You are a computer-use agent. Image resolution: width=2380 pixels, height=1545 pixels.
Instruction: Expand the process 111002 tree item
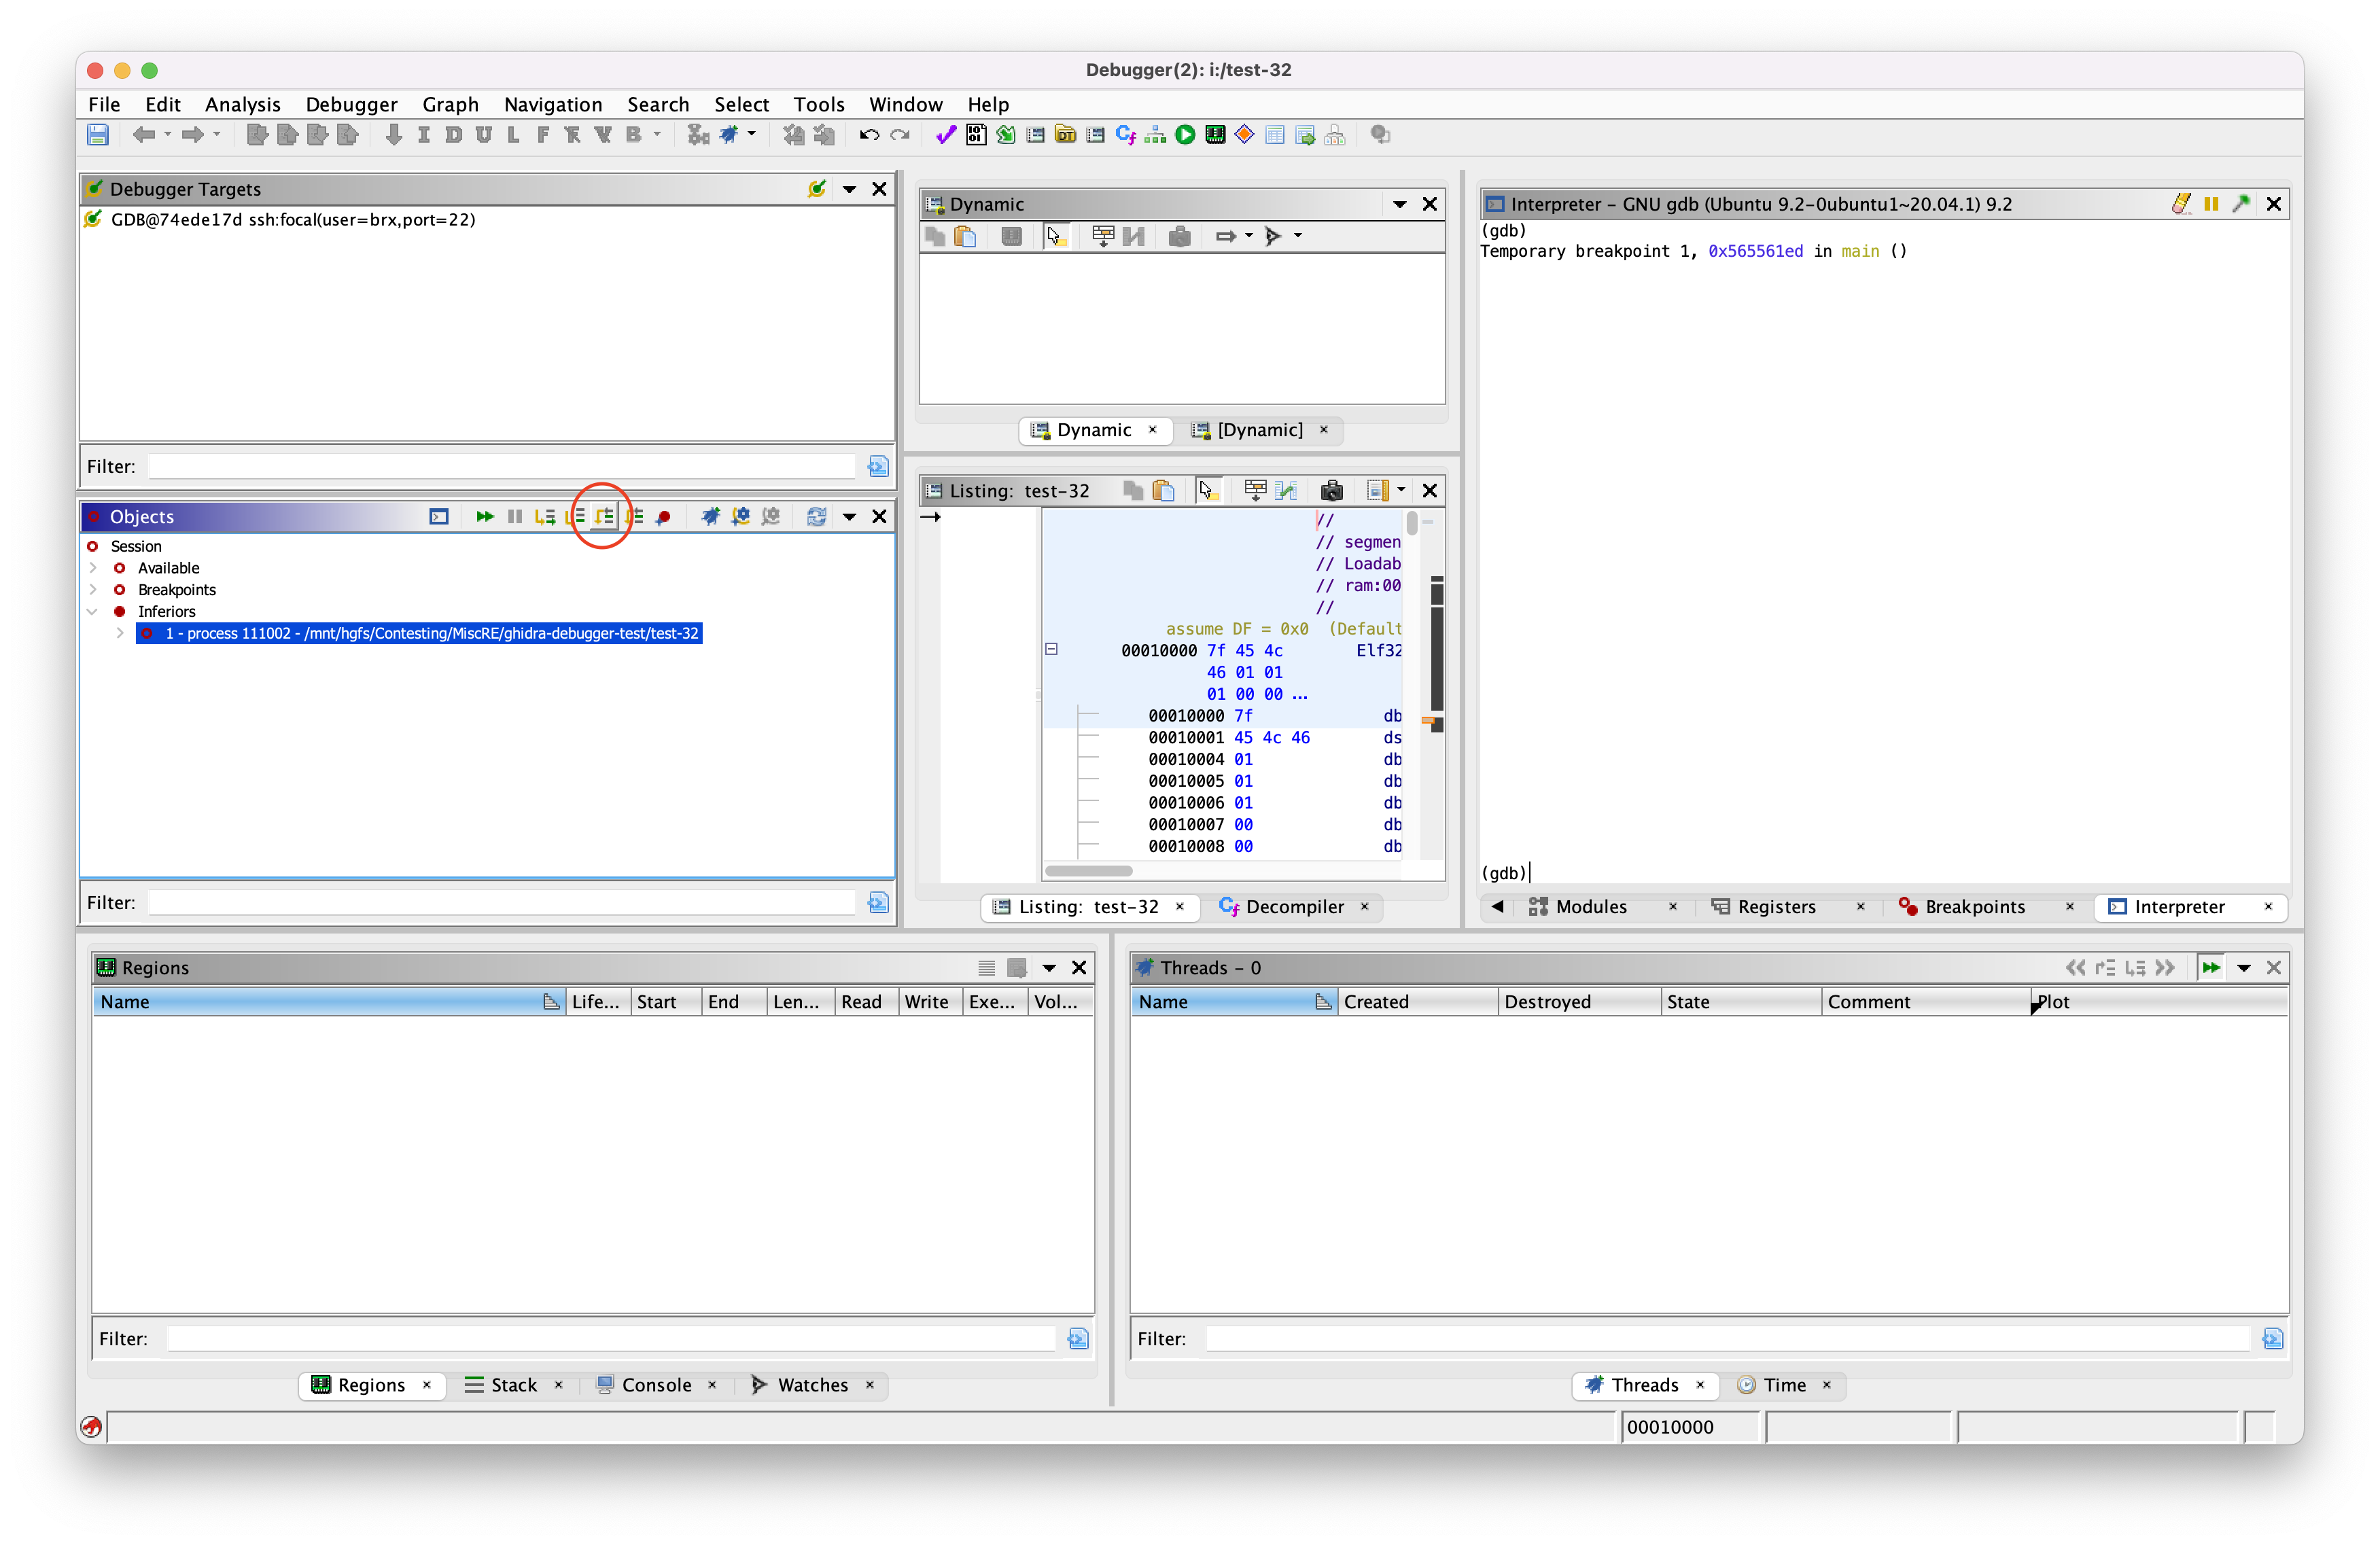tap(121, 633)
